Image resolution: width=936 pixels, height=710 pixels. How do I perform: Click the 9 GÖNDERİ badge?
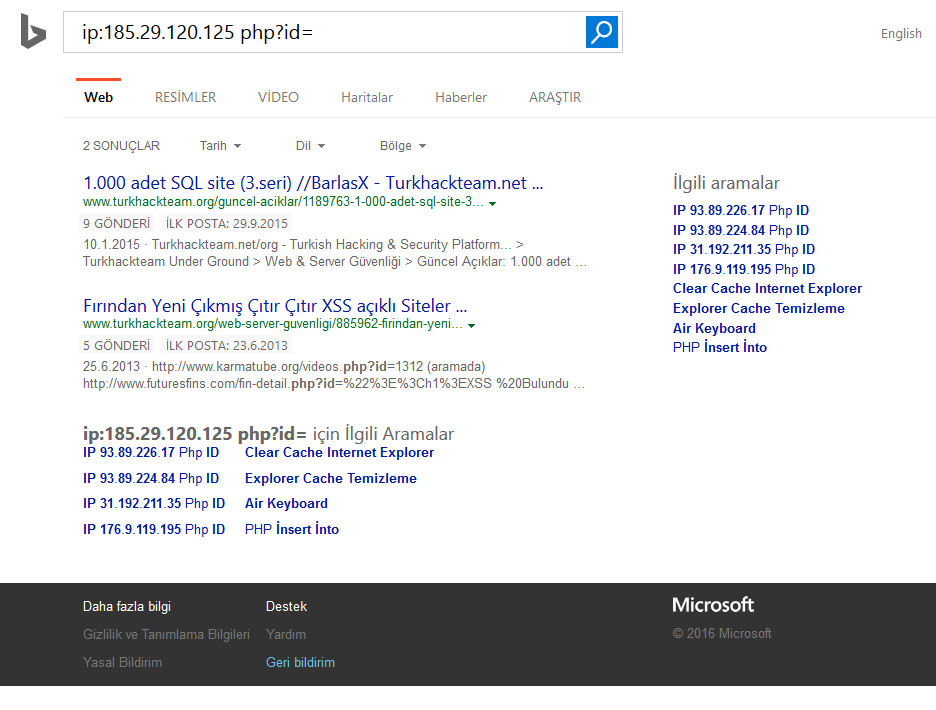116,223
